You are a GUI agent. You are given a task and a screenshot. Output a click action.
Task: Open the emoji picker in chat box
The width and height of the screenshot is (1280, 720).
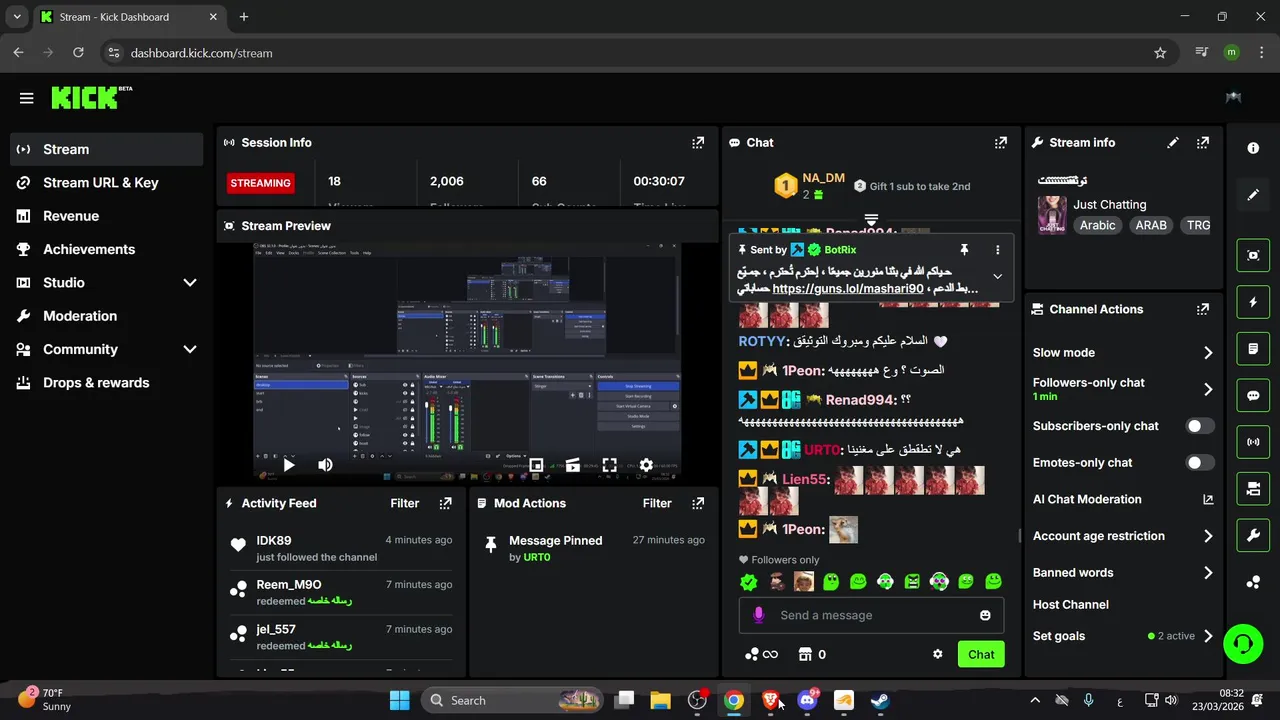[x=985, y=615]
